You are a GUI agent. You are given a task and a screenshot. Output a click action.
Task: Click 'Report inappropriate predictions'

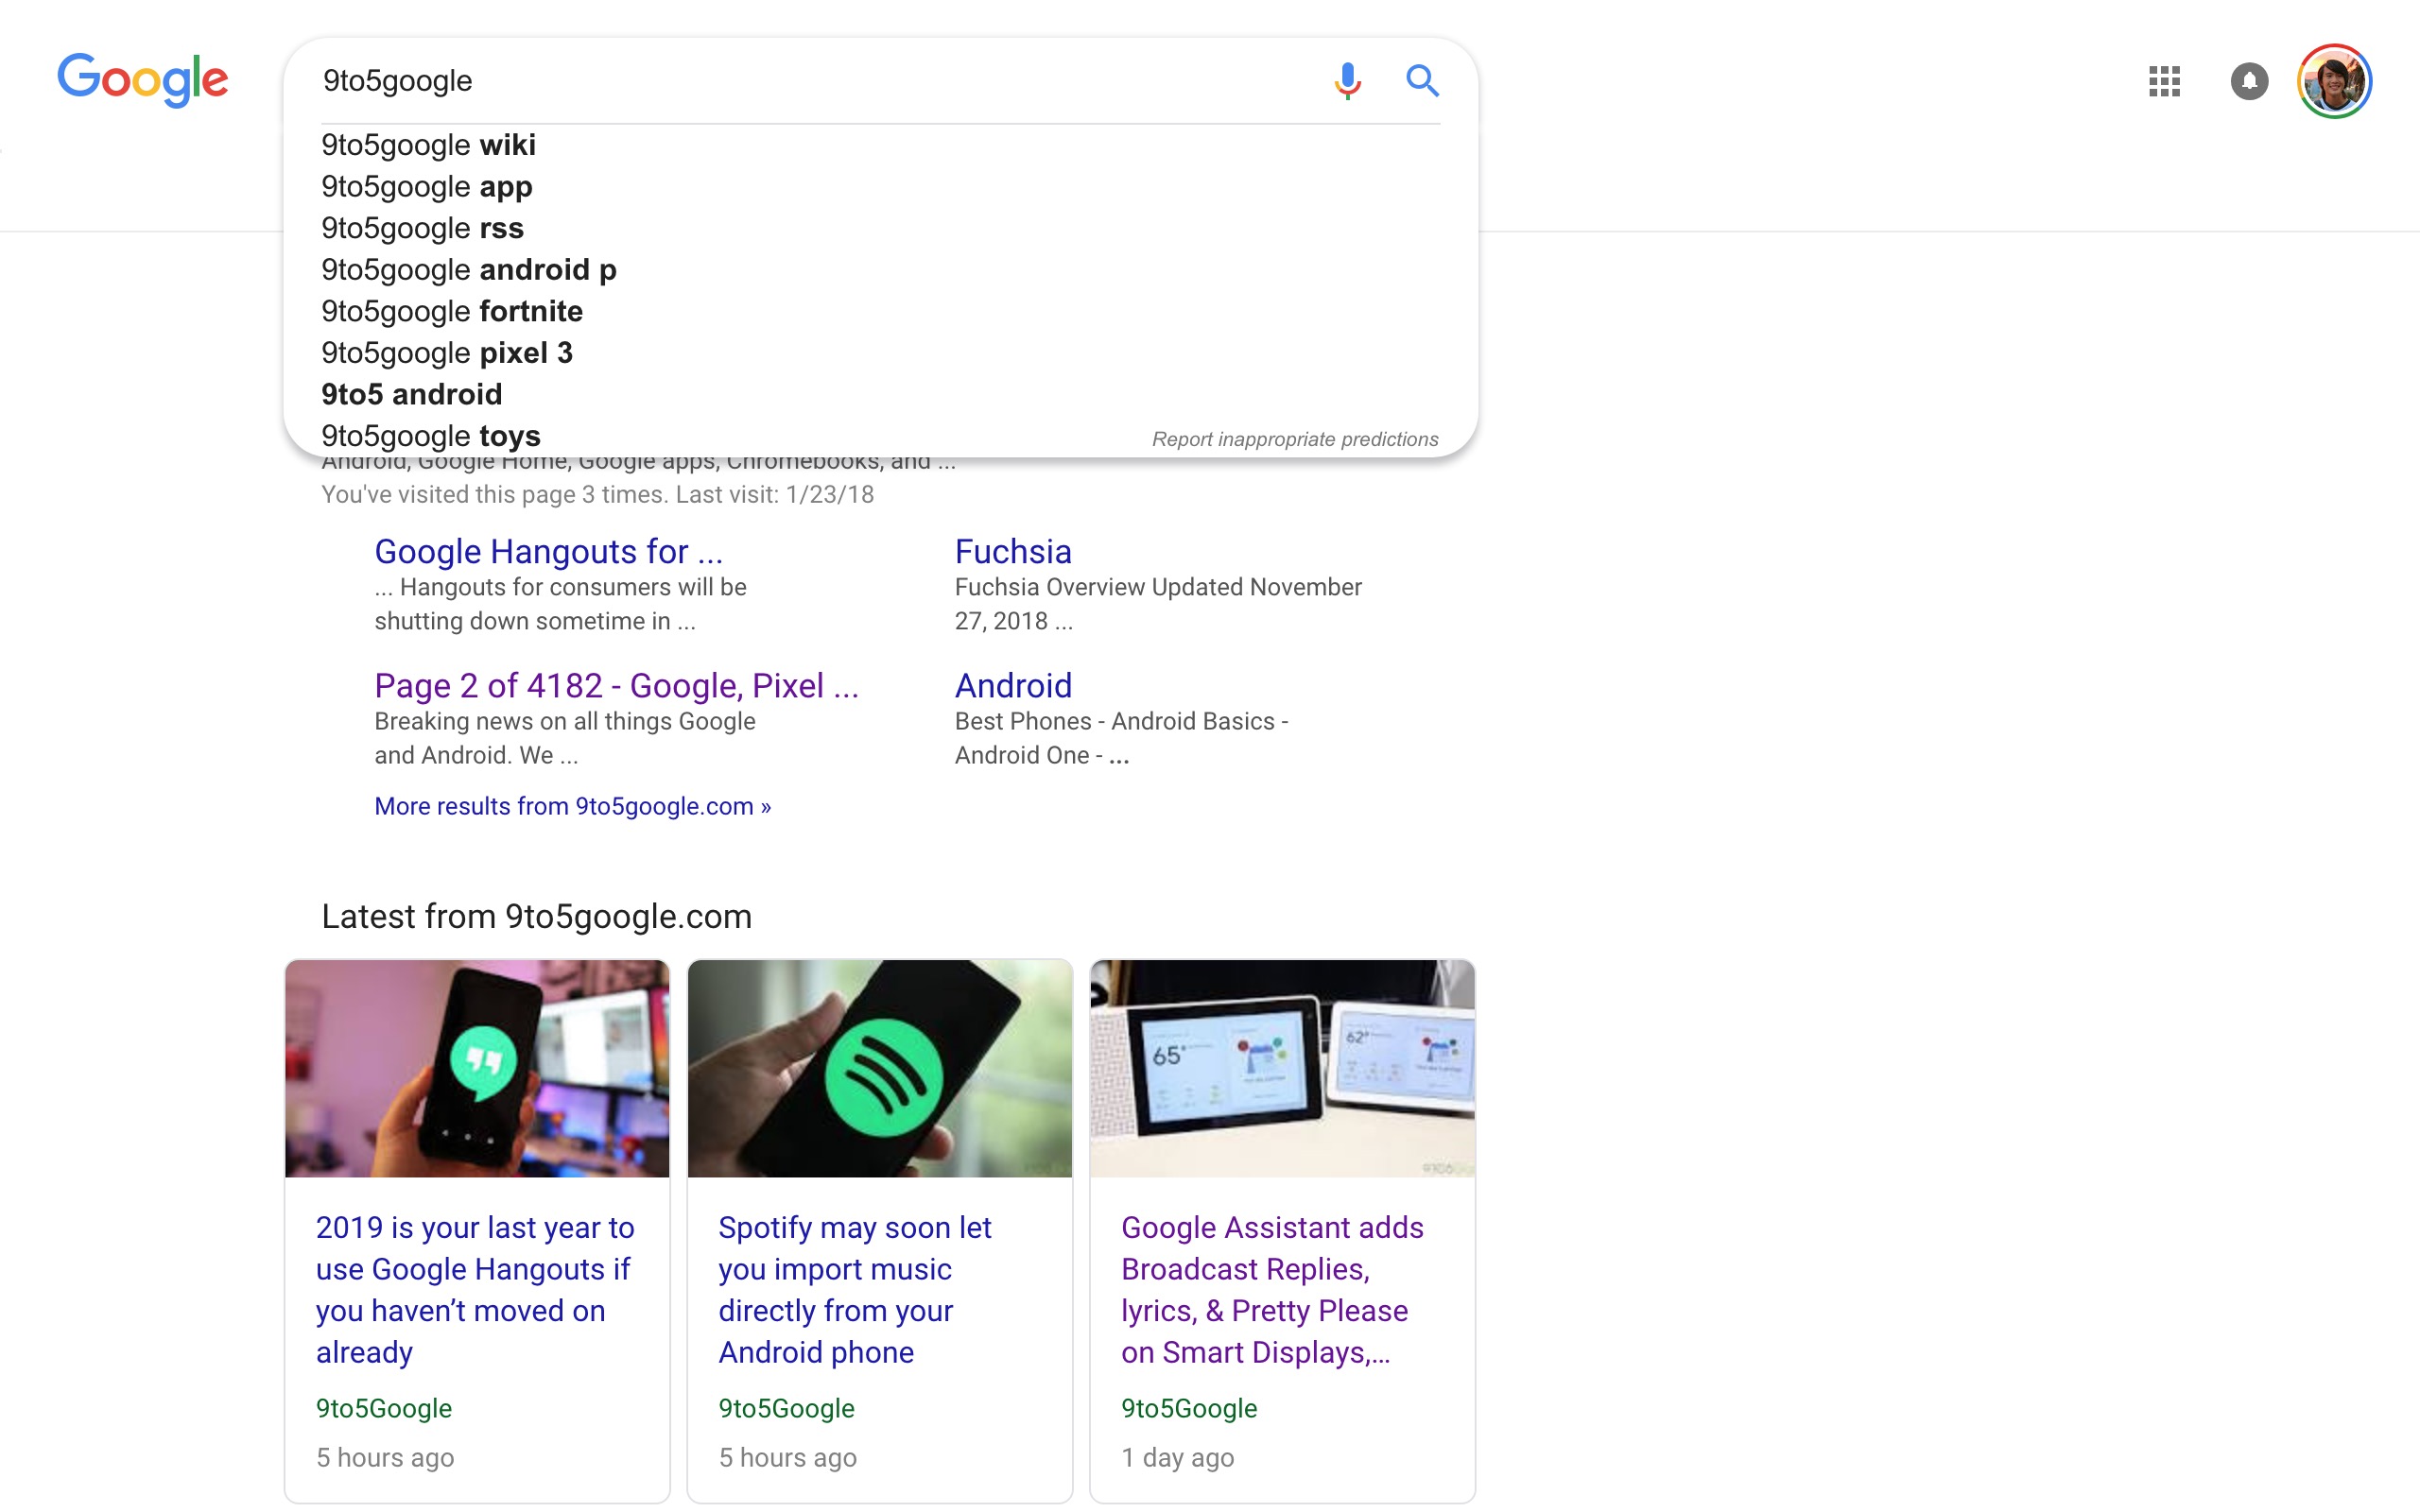coord(1295,438)
